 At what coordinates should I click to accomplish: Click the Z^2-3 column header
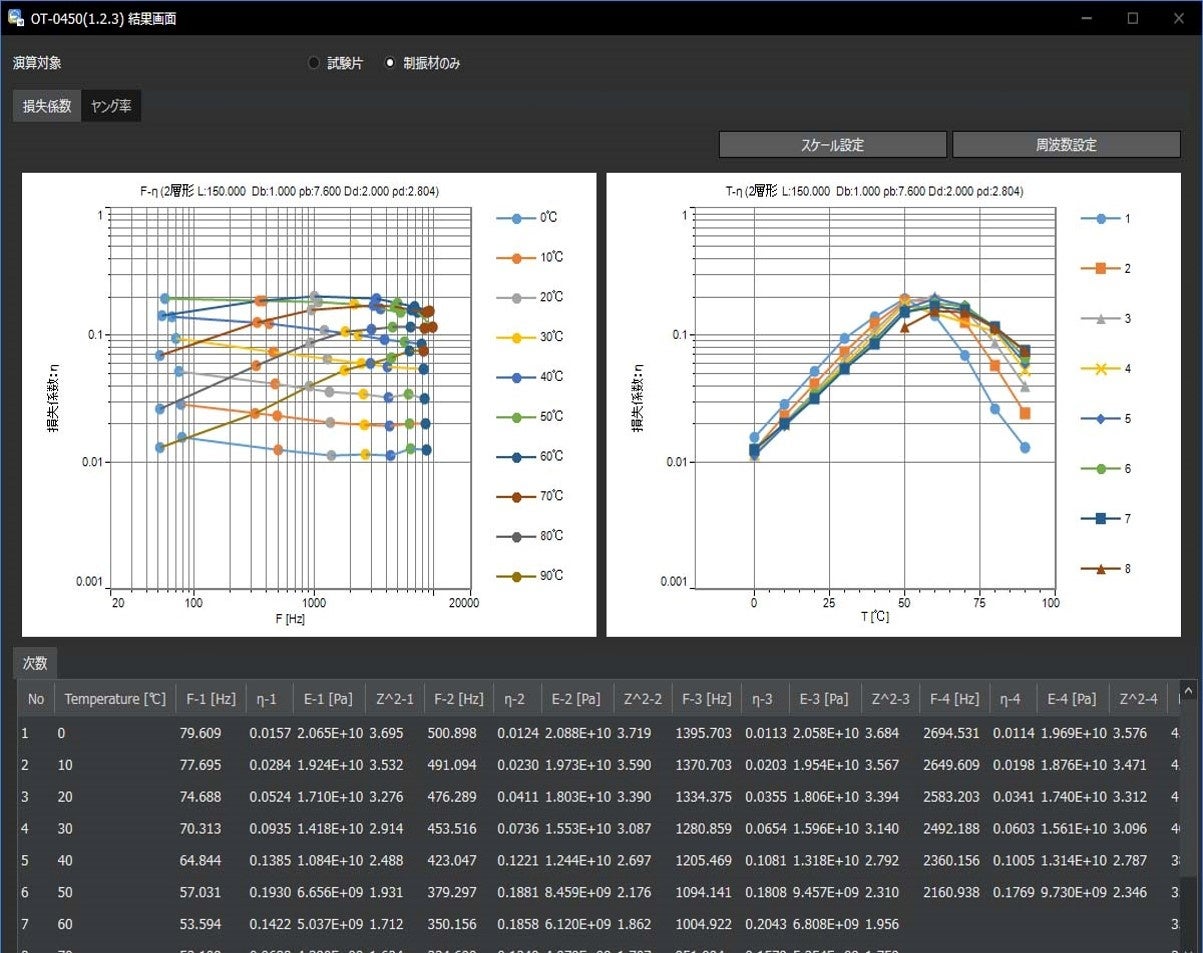click(x=890, y=699)
